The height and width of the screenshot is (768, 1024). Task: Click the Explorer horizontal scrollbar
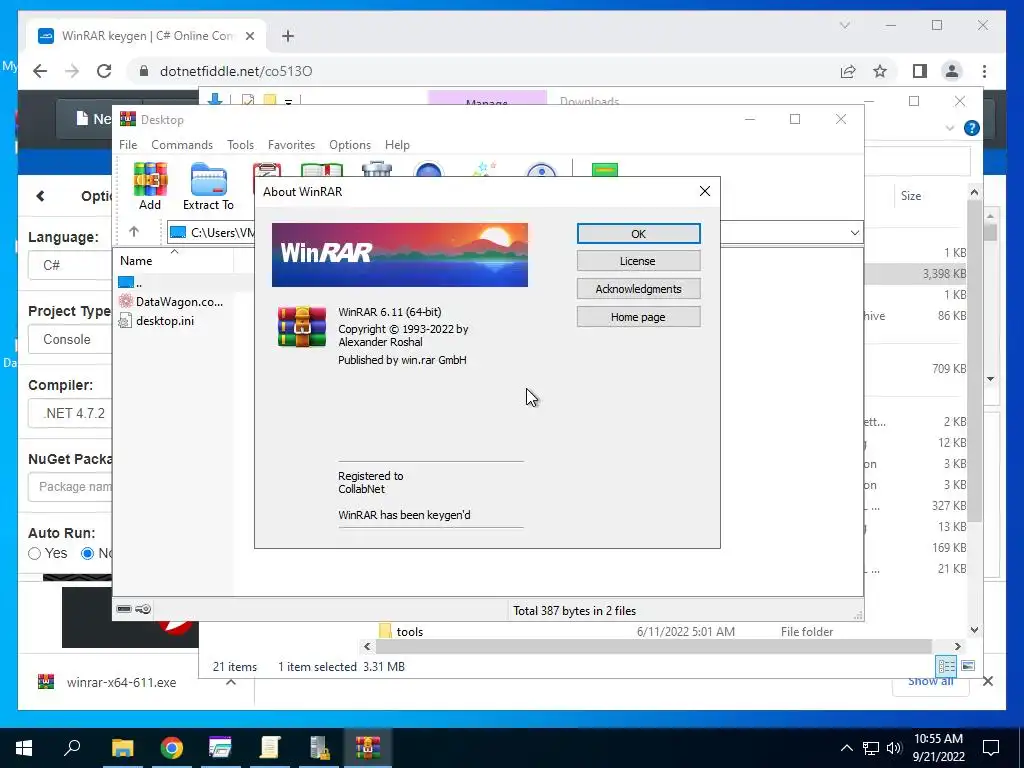654,646
